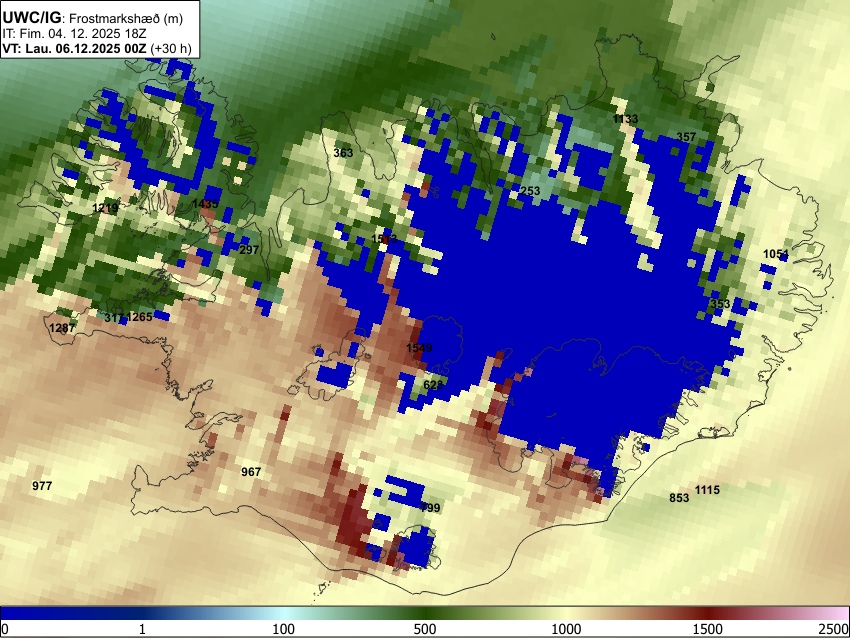
Task: Click the color scale label 0
Action: pyautogui.click(x=5, y=629)
